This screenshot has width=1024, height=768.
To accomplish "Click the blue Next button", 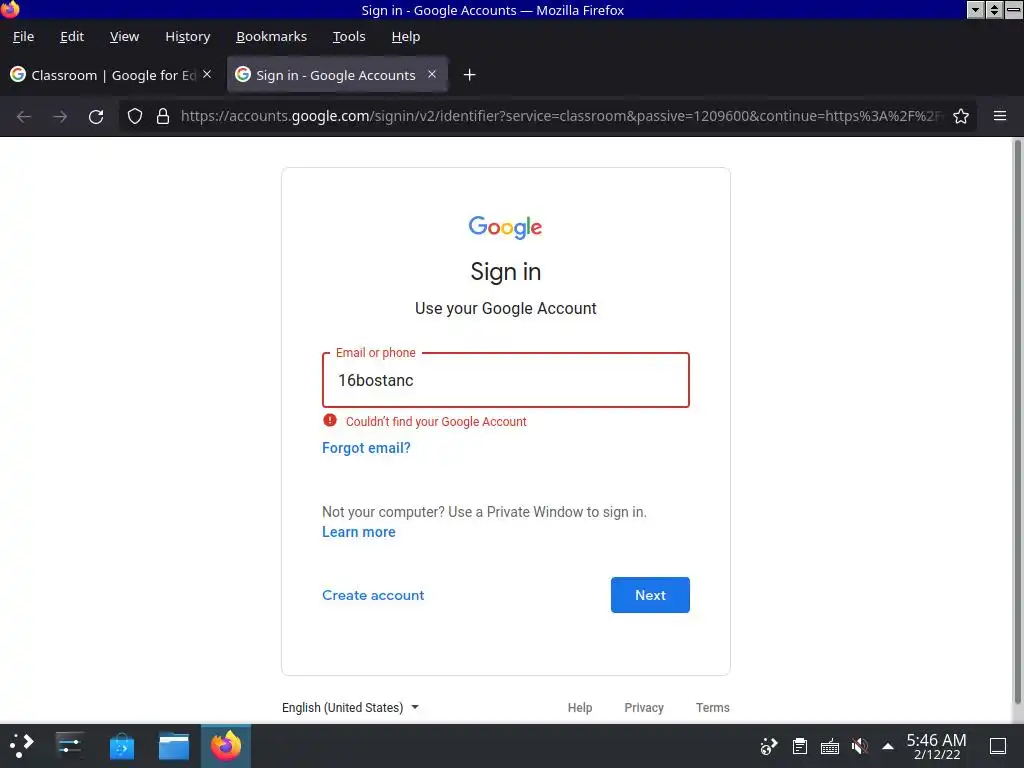I will (x=650, y=595).
